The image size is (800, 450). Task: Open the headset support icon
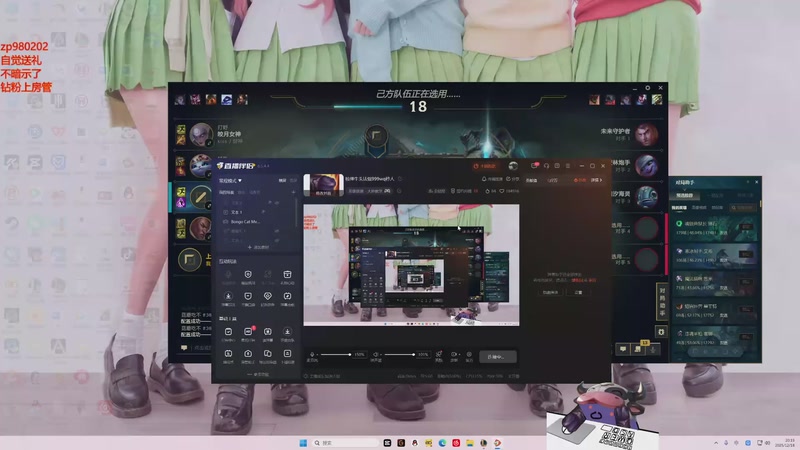[546, 166]
